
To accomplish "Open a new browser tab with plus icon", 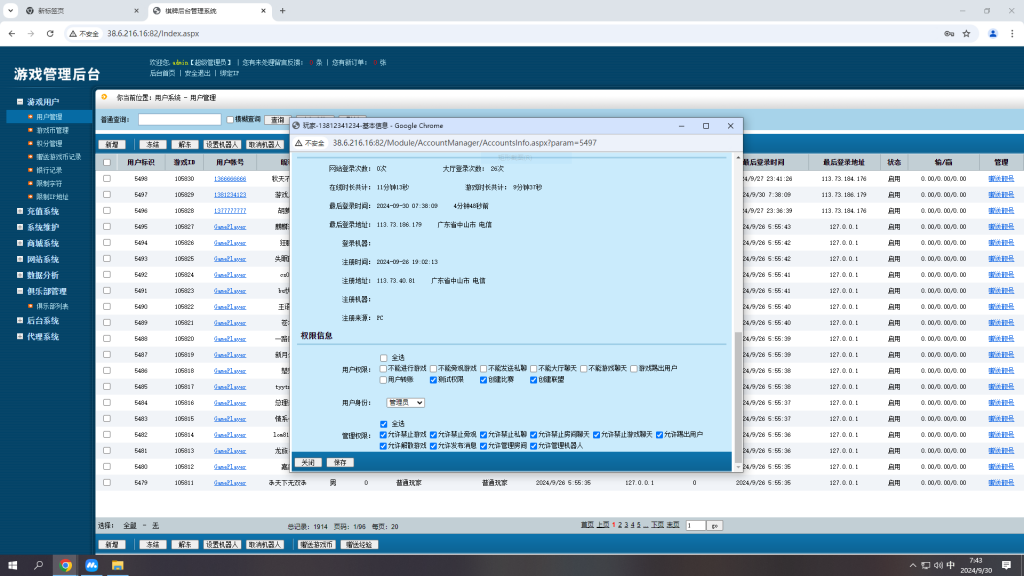I will pos(283,11).
